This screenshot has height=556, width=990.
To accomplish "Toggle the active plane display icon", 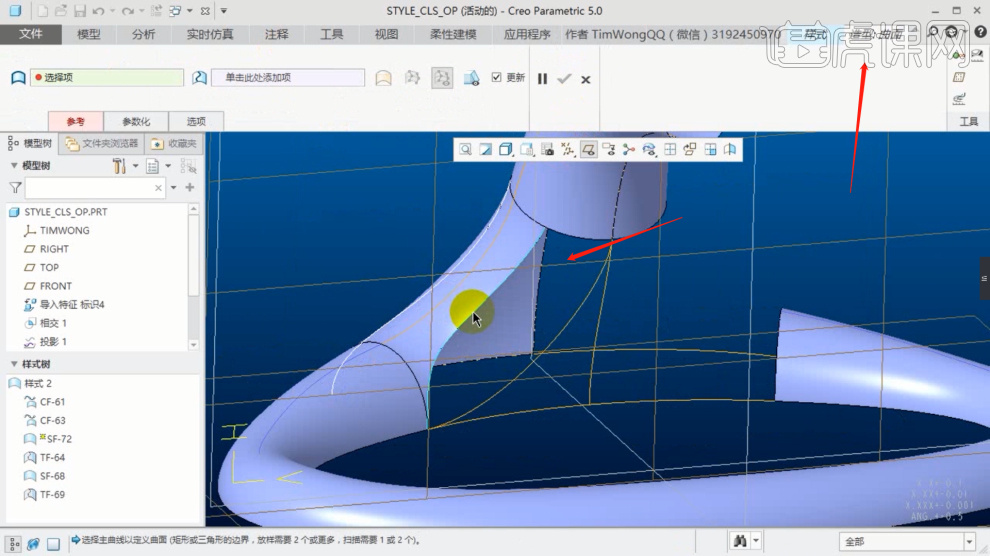I will click(588, 149).
